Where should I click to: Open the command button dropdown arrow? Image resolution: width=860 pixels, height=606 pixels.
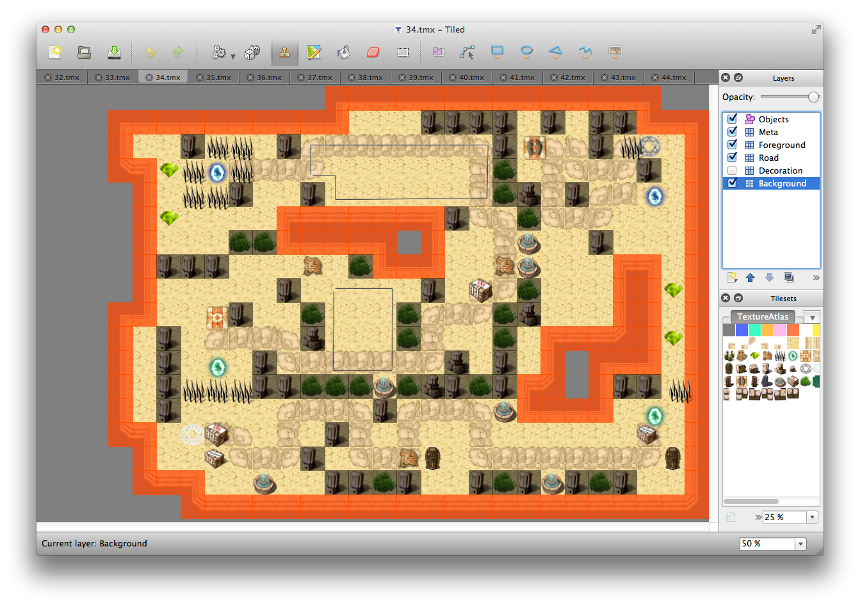[x=233, y=56]
